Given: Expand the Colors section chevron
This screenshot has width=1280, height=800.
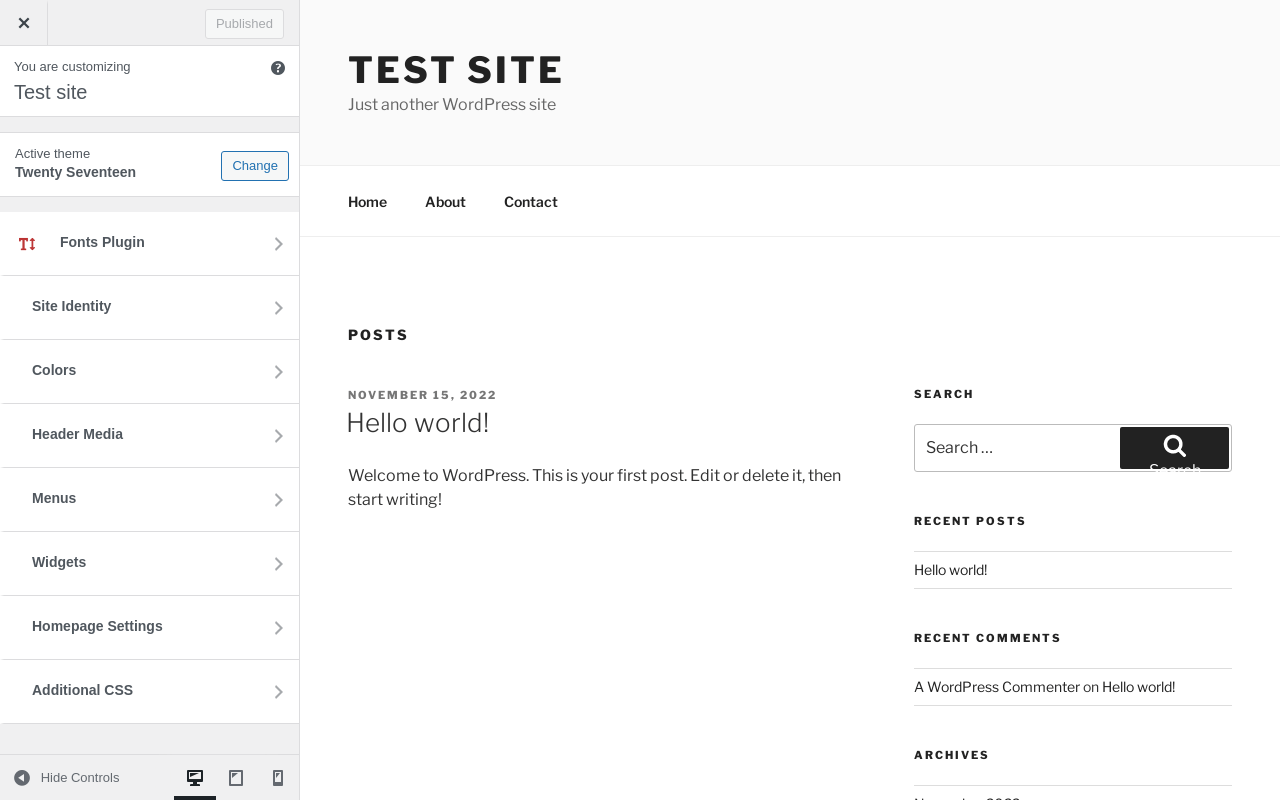Looking at the screenshot, I should pos(279,372).
